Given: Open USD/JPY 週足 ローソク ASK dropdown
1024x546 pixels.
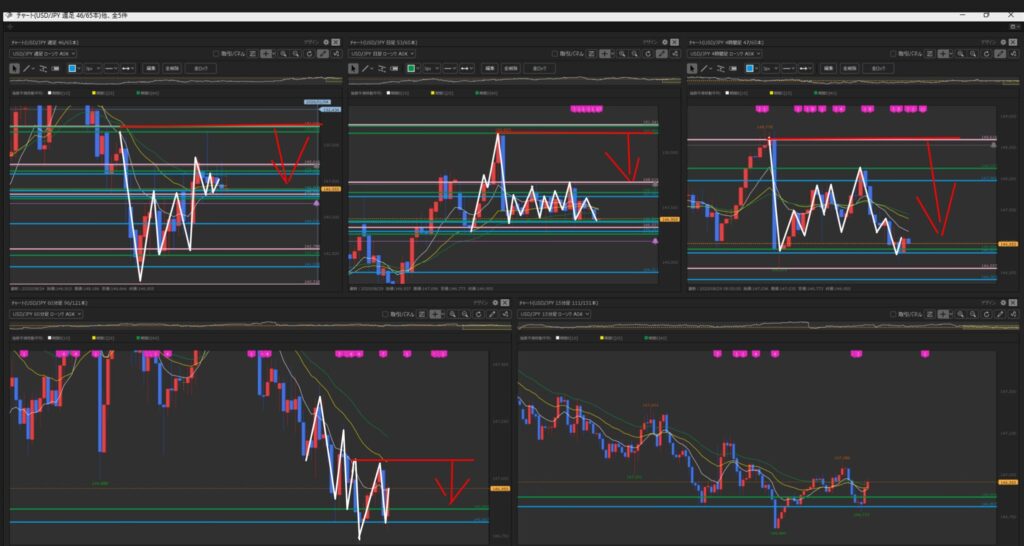Looking at the screenshot, I should [43, 54].
